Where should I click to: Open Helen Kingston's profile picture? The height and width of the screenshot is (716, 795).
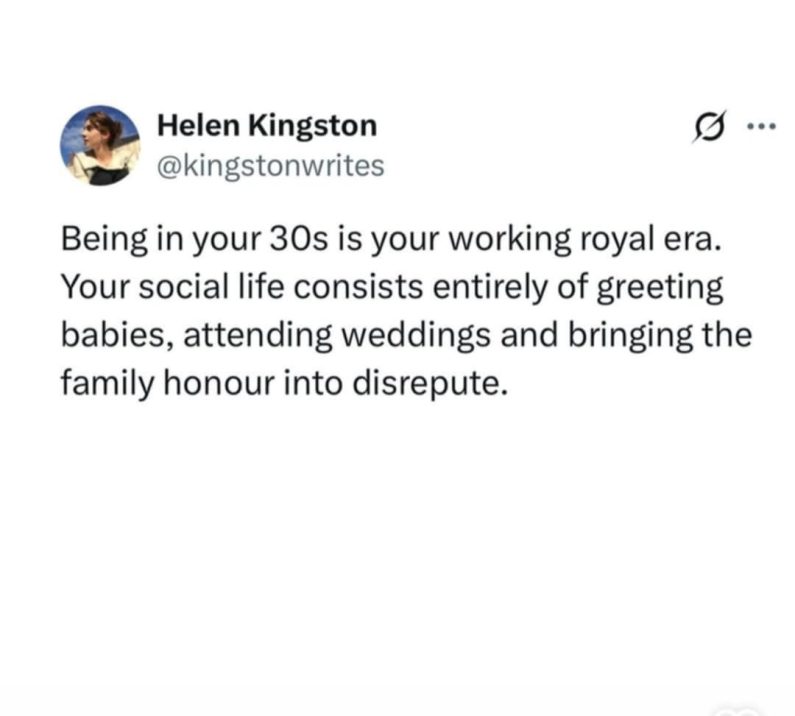tap(100, 145)
